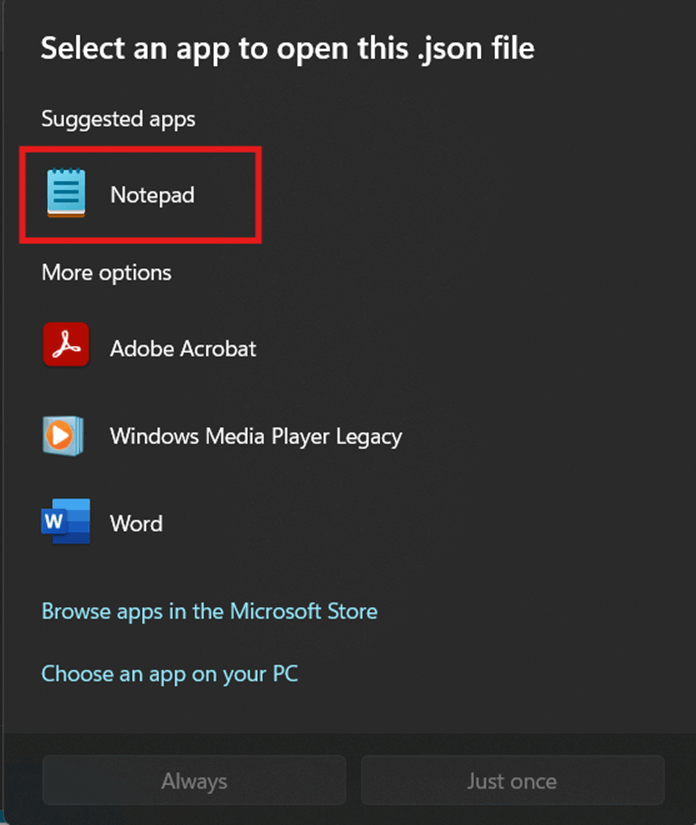Open Browse apps in the Microsoft Store

(x=209, y=611)
